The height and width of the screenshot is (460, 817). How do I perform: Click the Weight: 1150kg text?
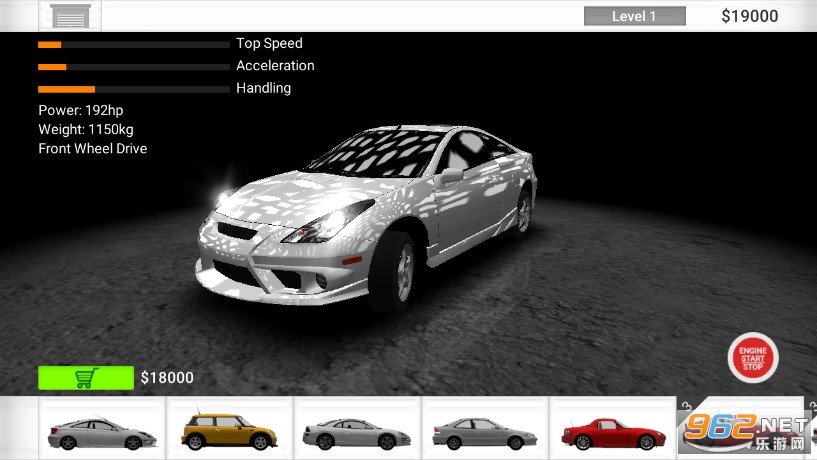coord(86,129)
